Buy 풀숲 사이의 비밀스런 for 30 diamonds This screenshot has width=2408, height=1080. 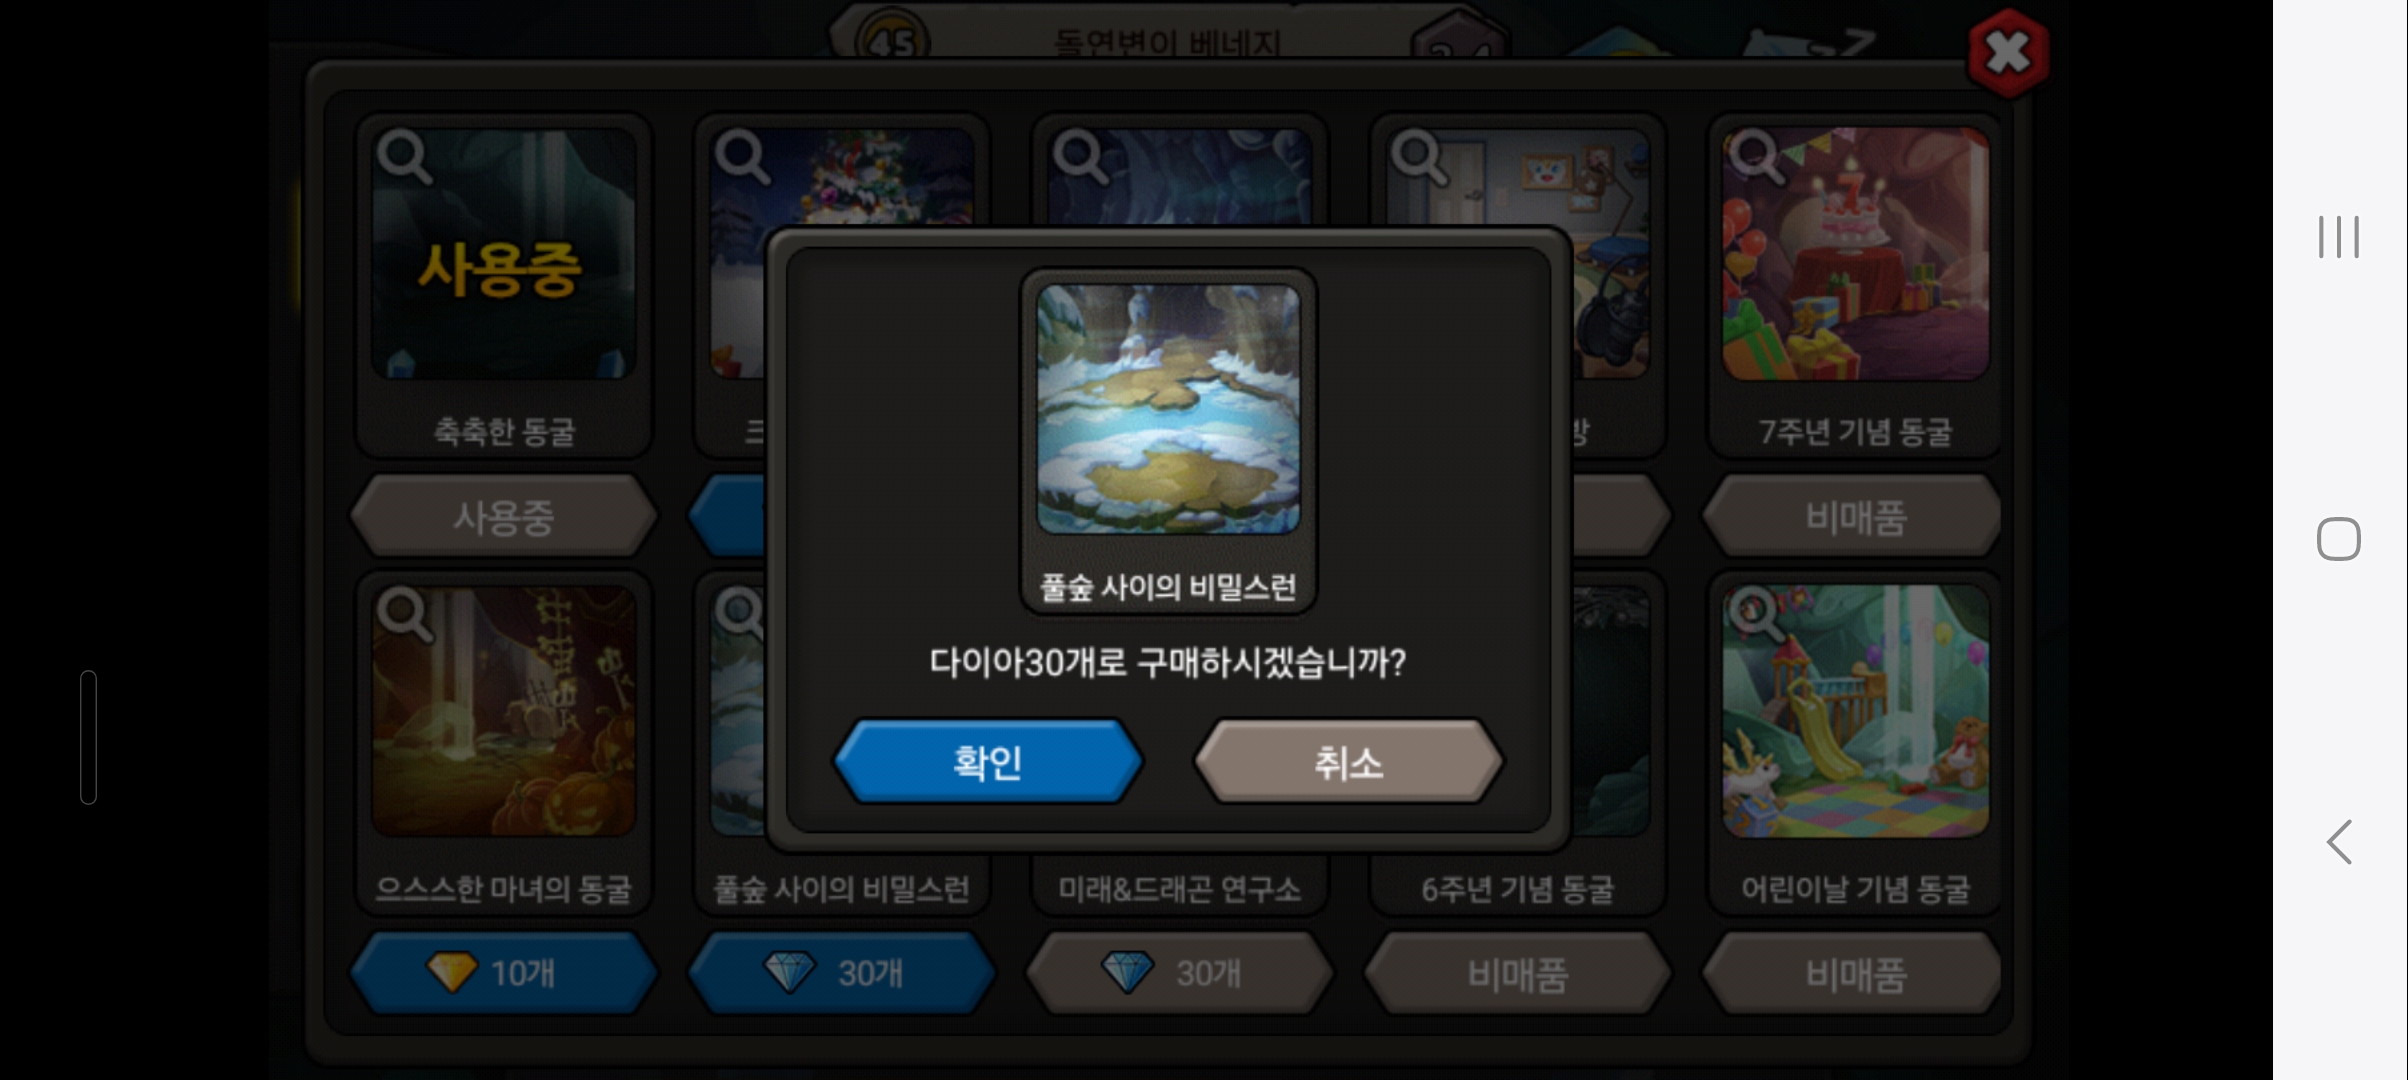click(x=841, y=973)
